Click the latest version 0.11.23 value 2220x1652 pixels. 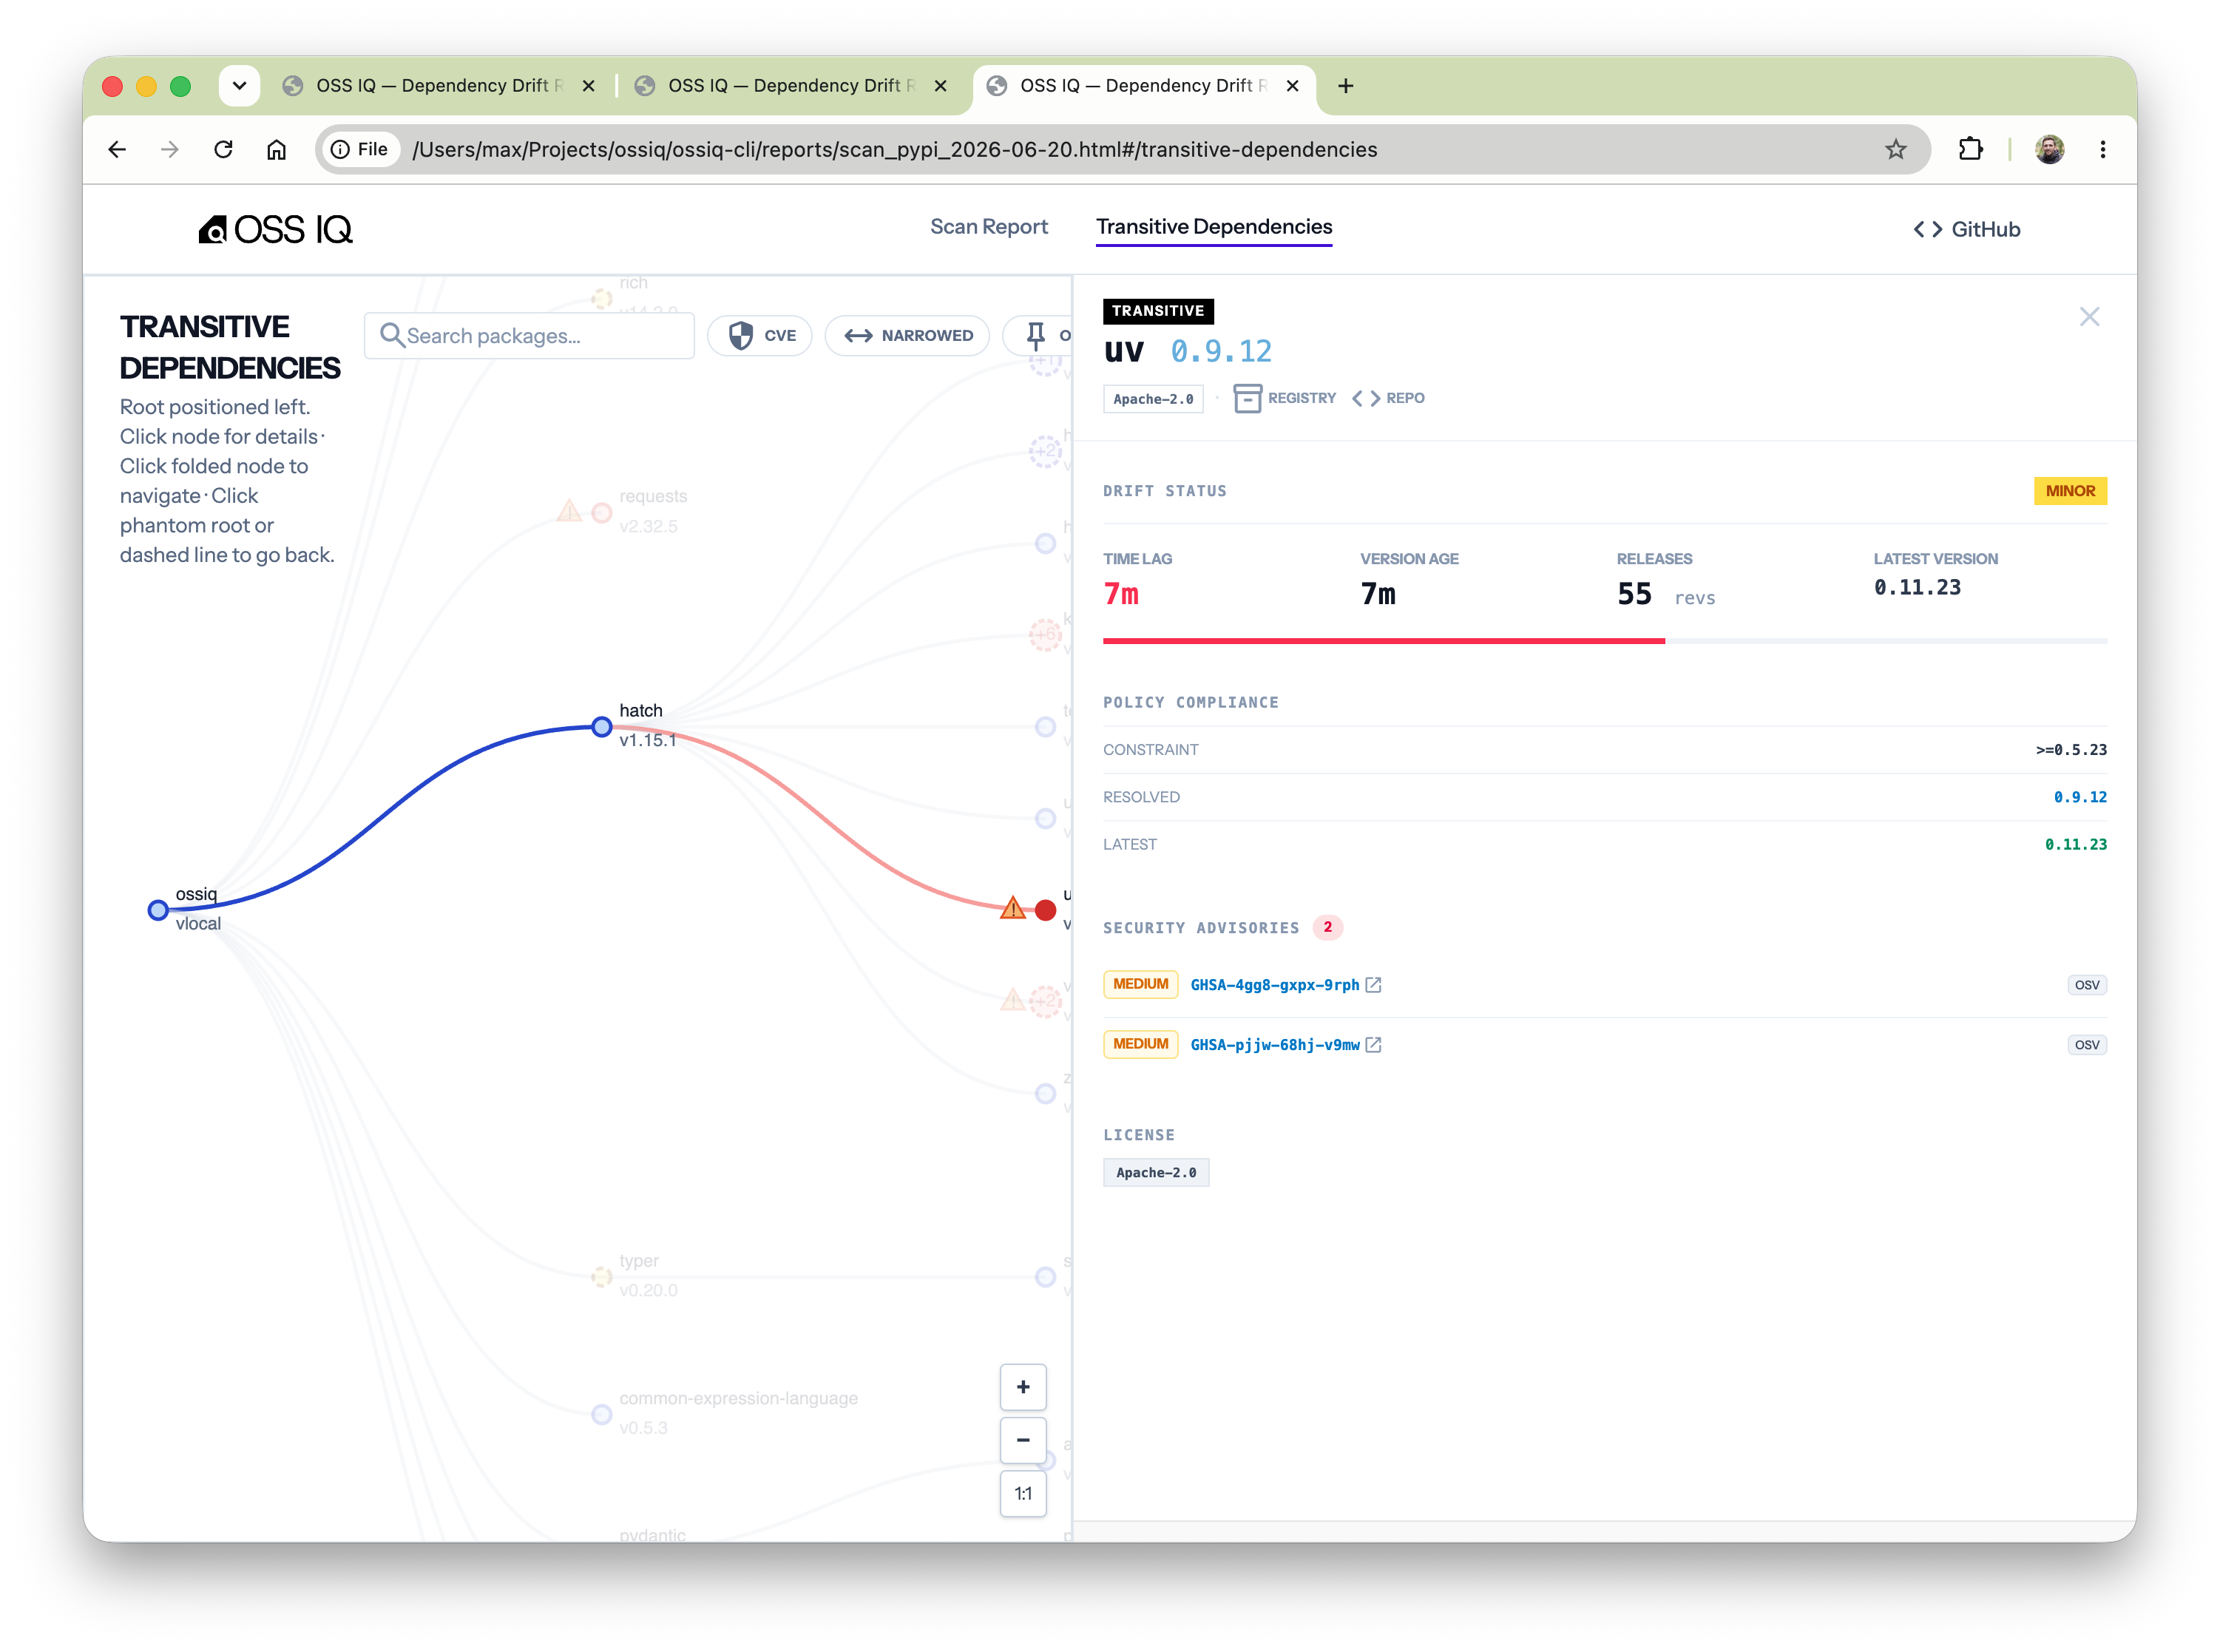[1916, 588]
